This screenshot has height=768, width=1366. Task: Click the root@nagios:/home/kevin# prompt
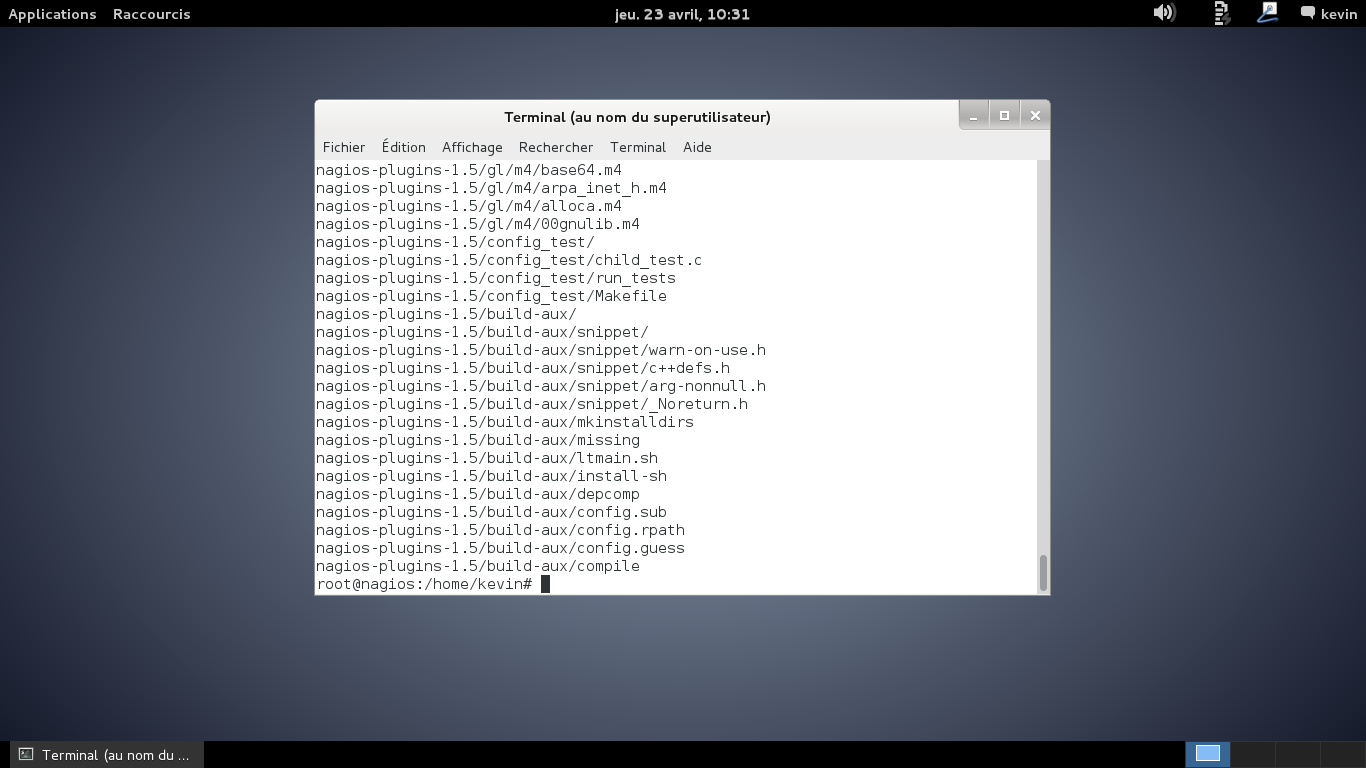coord(424,584)
